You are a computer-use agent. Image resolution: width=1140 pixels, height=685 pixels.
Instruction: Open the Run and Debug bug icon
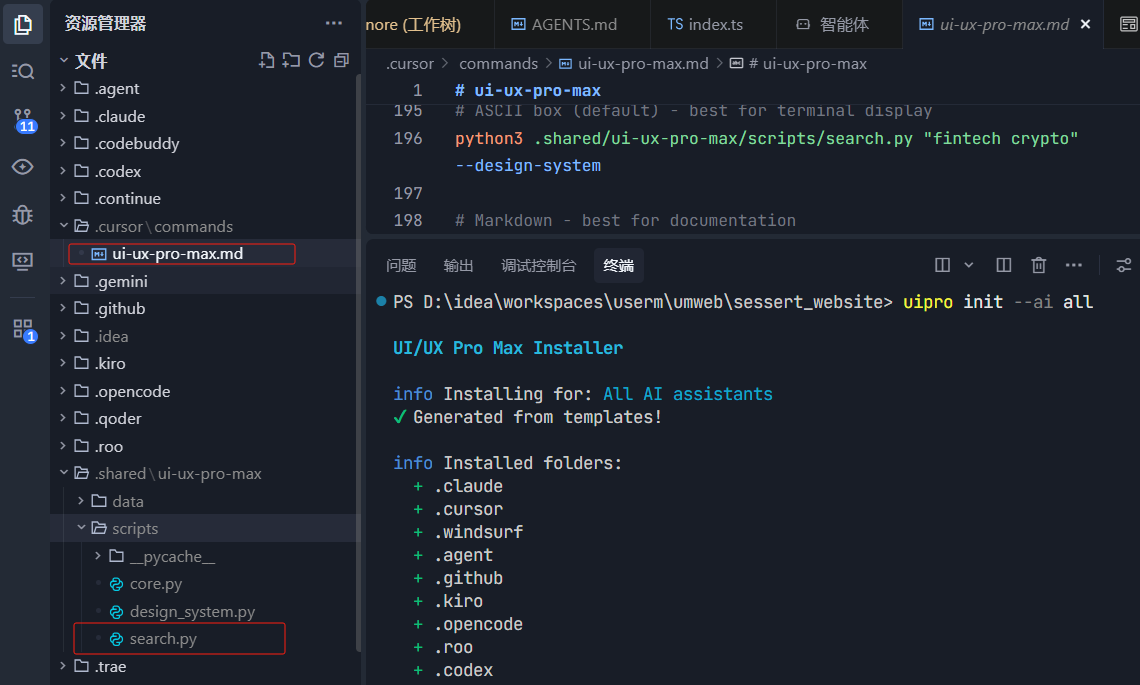tap(23, 214)
